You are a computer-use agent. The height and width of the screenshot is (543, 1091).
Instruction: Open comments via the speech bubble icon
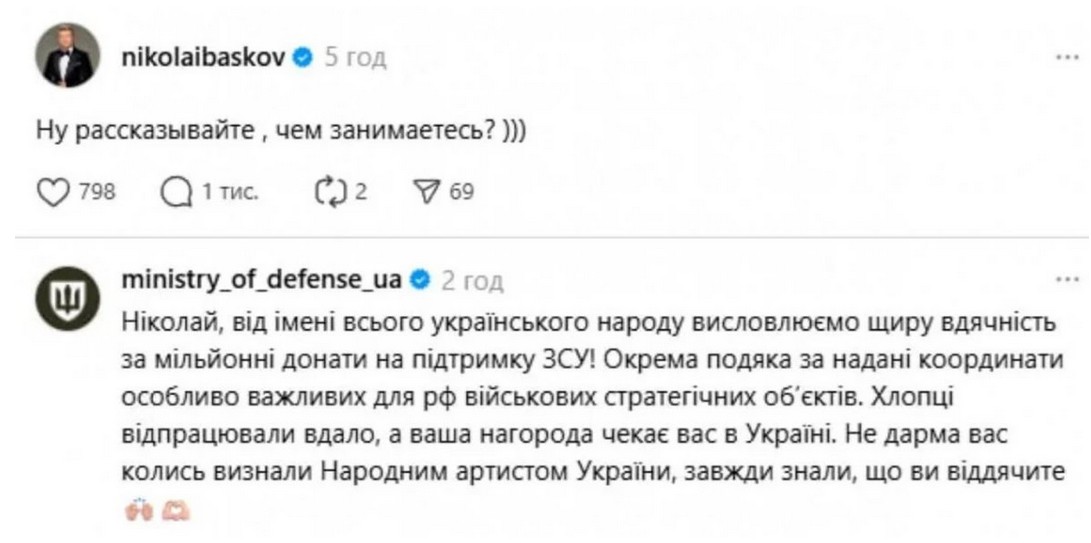point(174,190)
